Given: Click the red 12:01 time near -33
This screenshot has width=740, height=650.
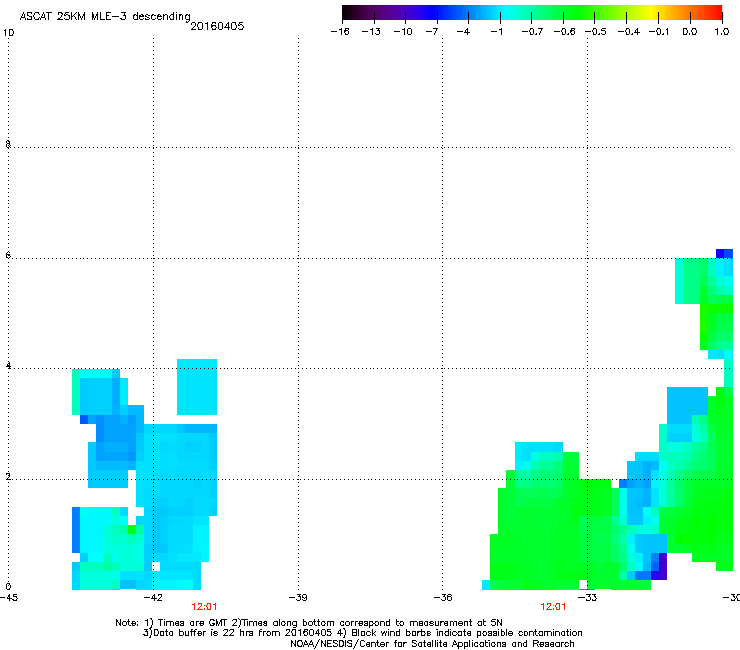Looking at the screenshot, I should click(553, 607).
